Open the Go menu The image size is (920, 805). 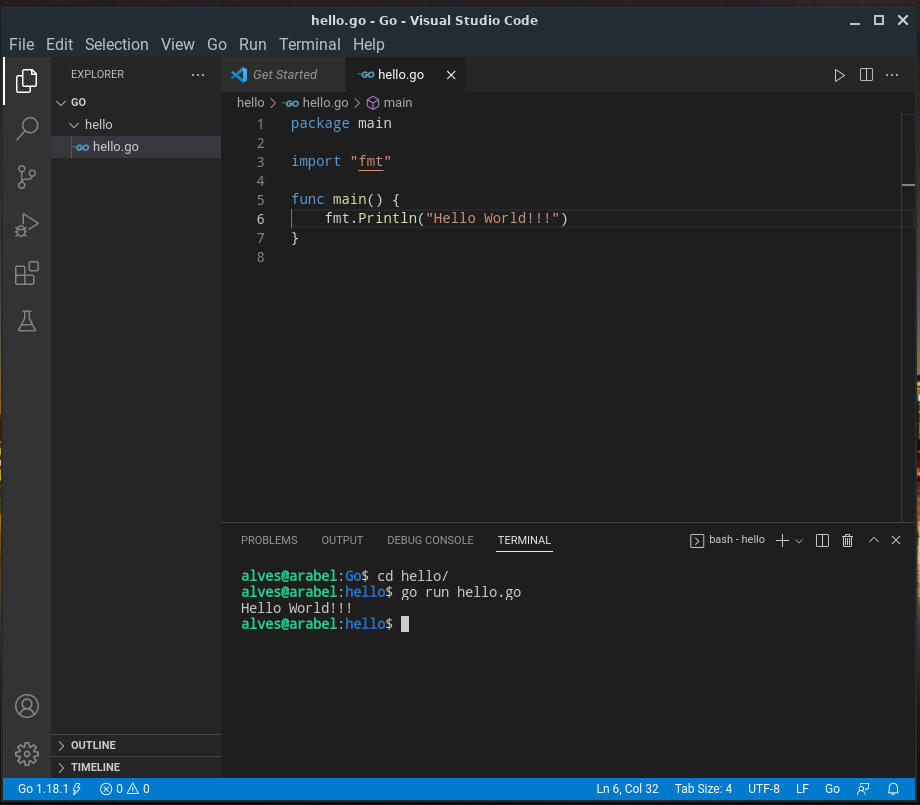click(x=217, y=45)
